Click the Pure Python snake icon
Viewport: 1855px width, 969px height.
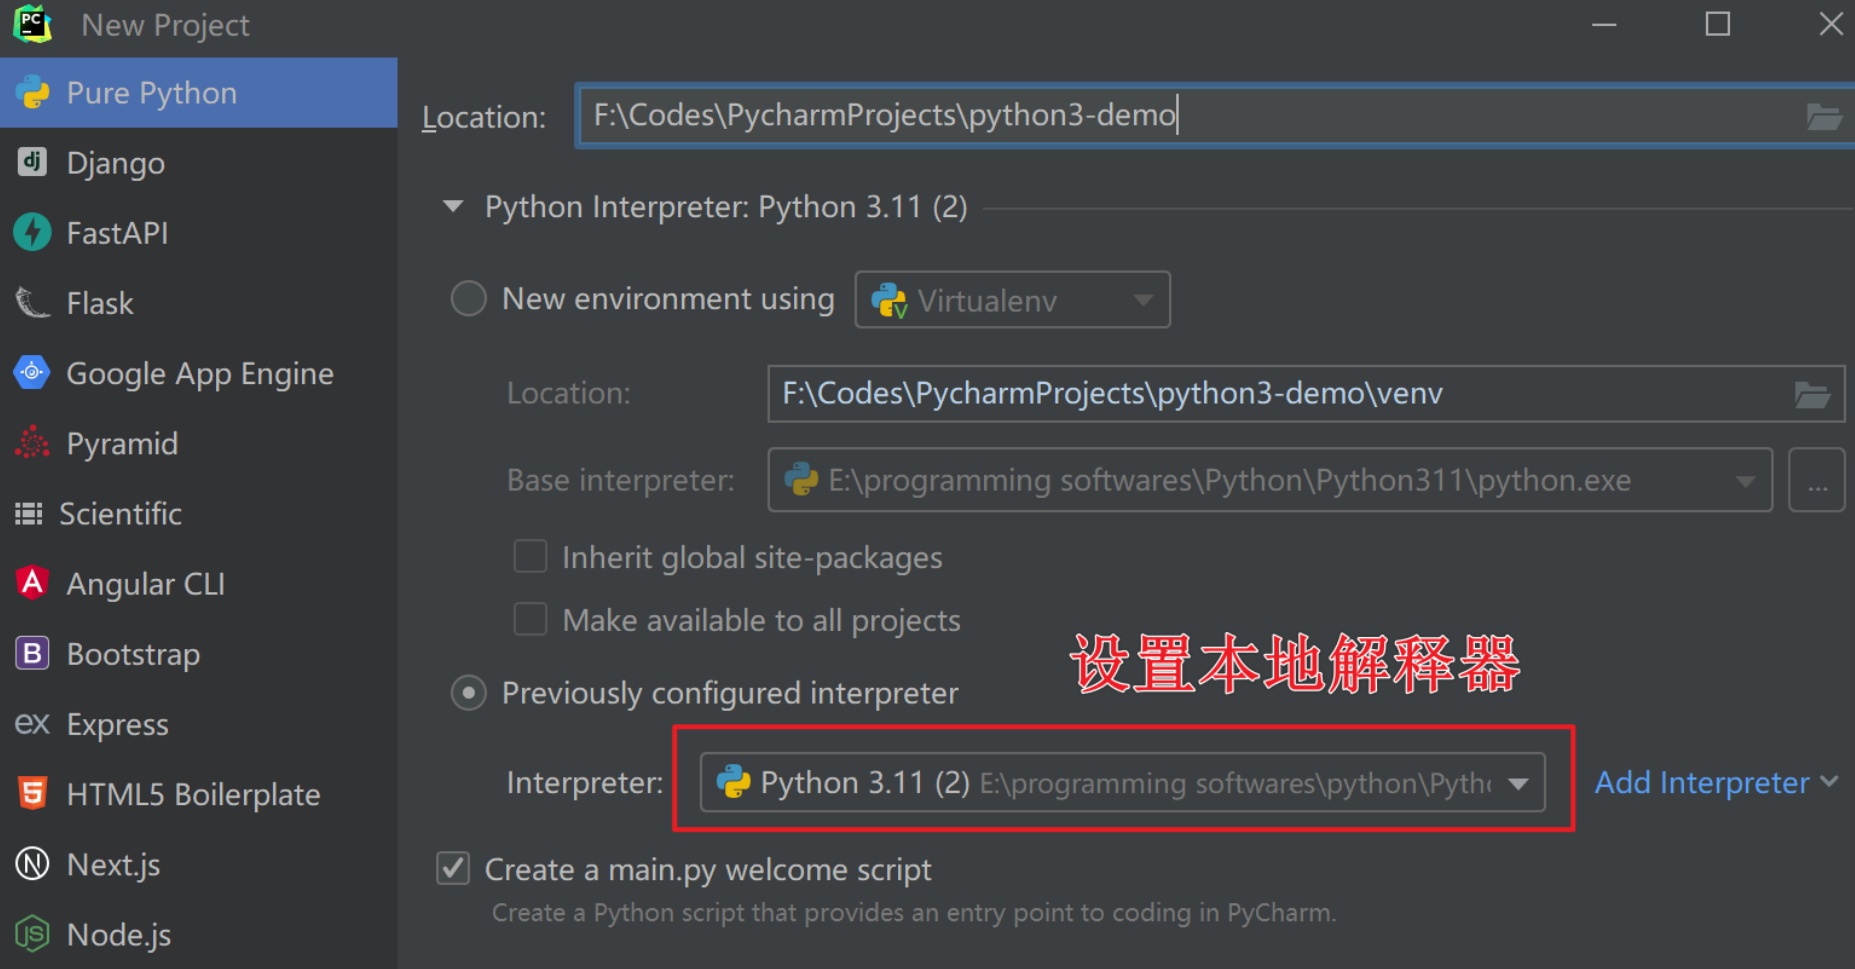tap(33, 93)
